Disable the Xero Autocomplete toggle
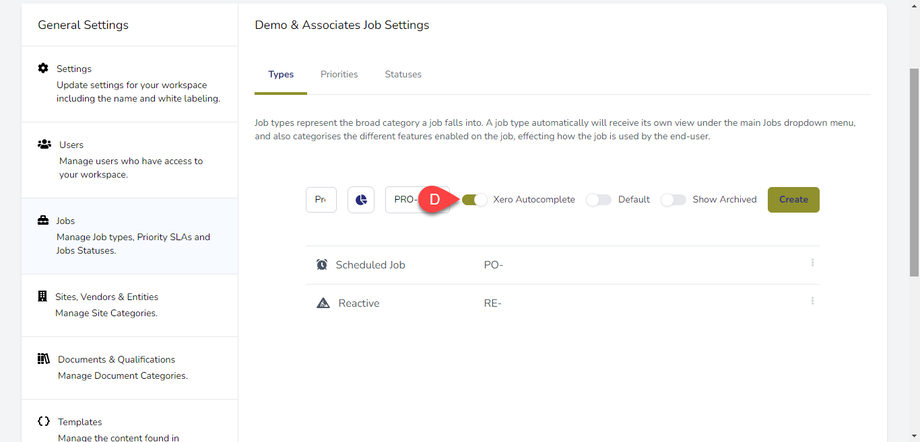 [x=475, y=199]
